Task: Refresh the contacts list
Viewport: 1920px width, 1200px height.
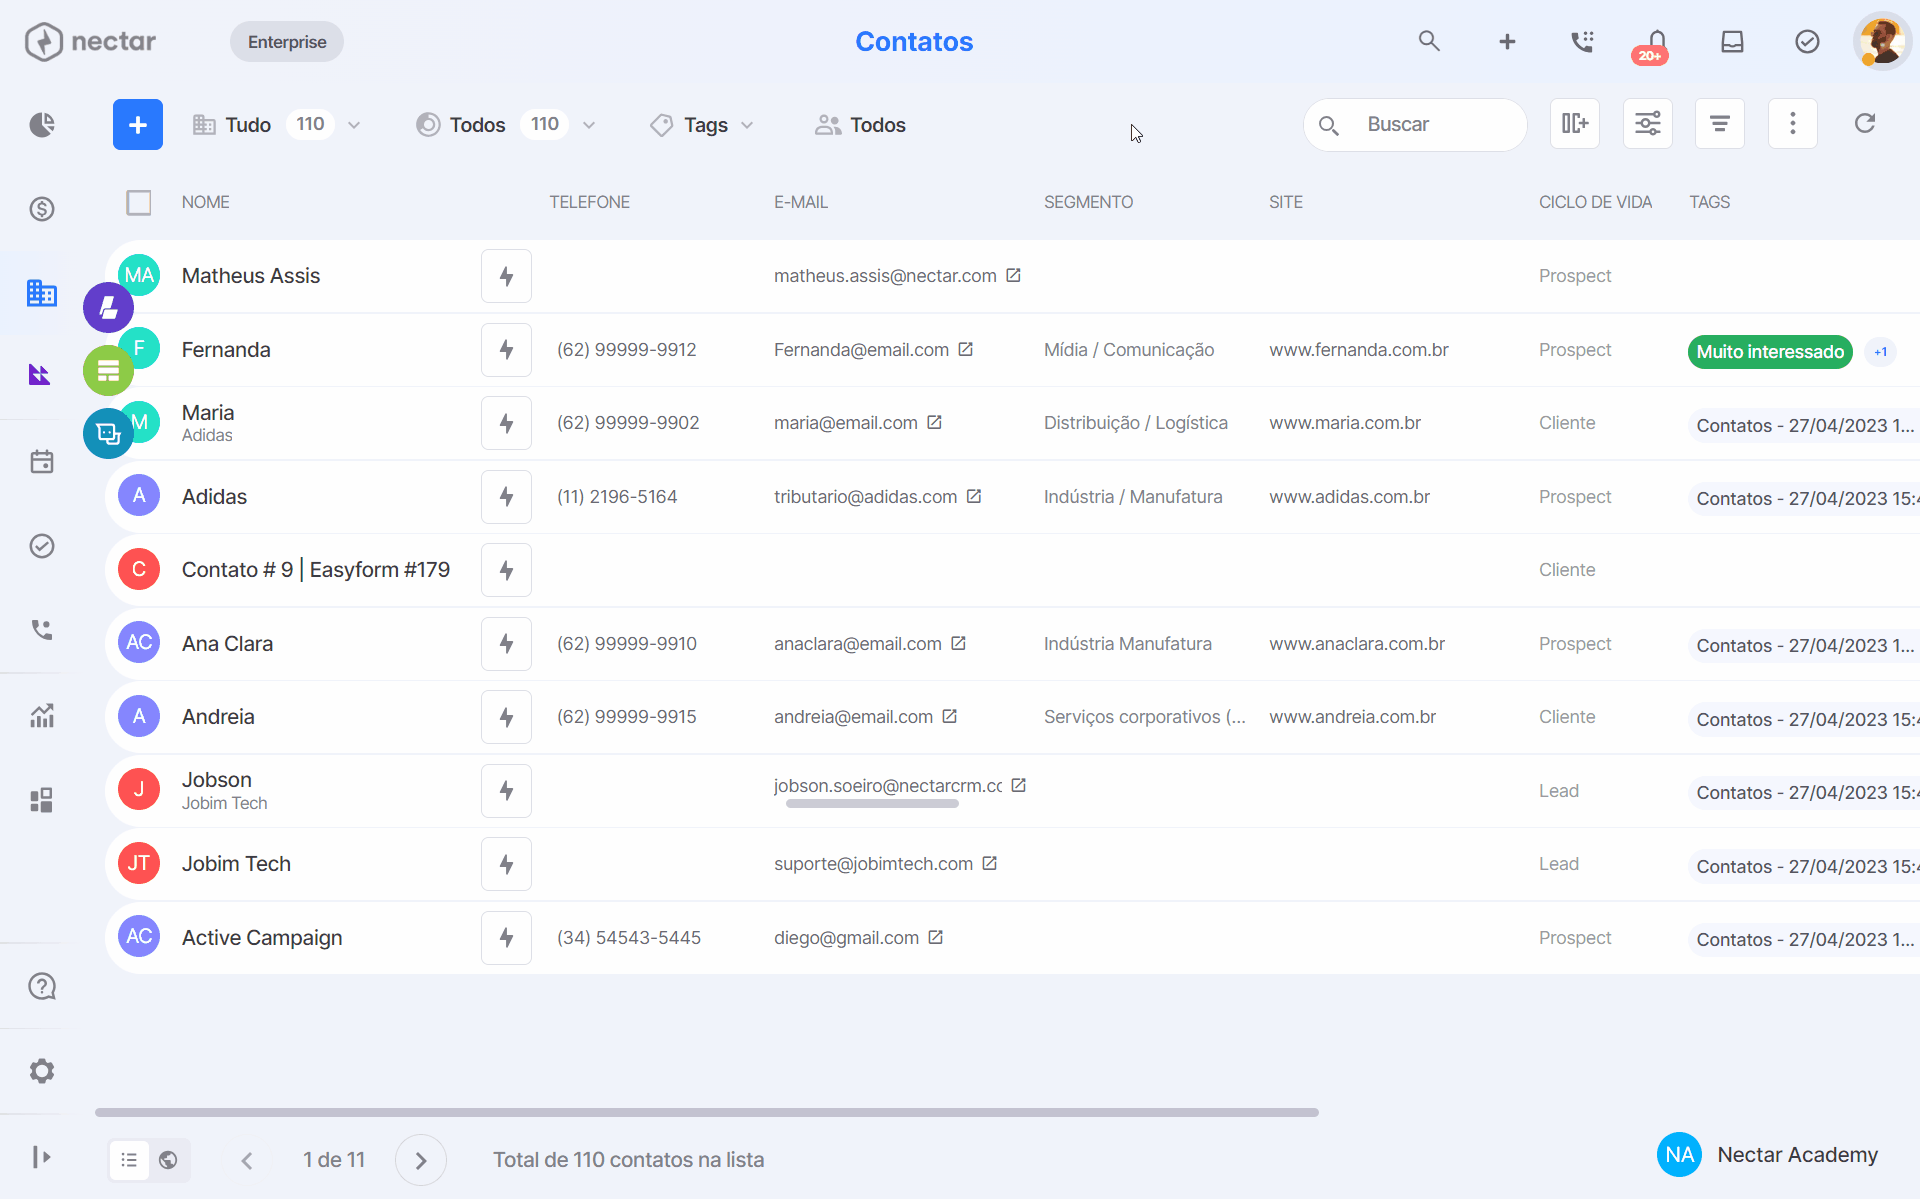Action: [1865, 124]
